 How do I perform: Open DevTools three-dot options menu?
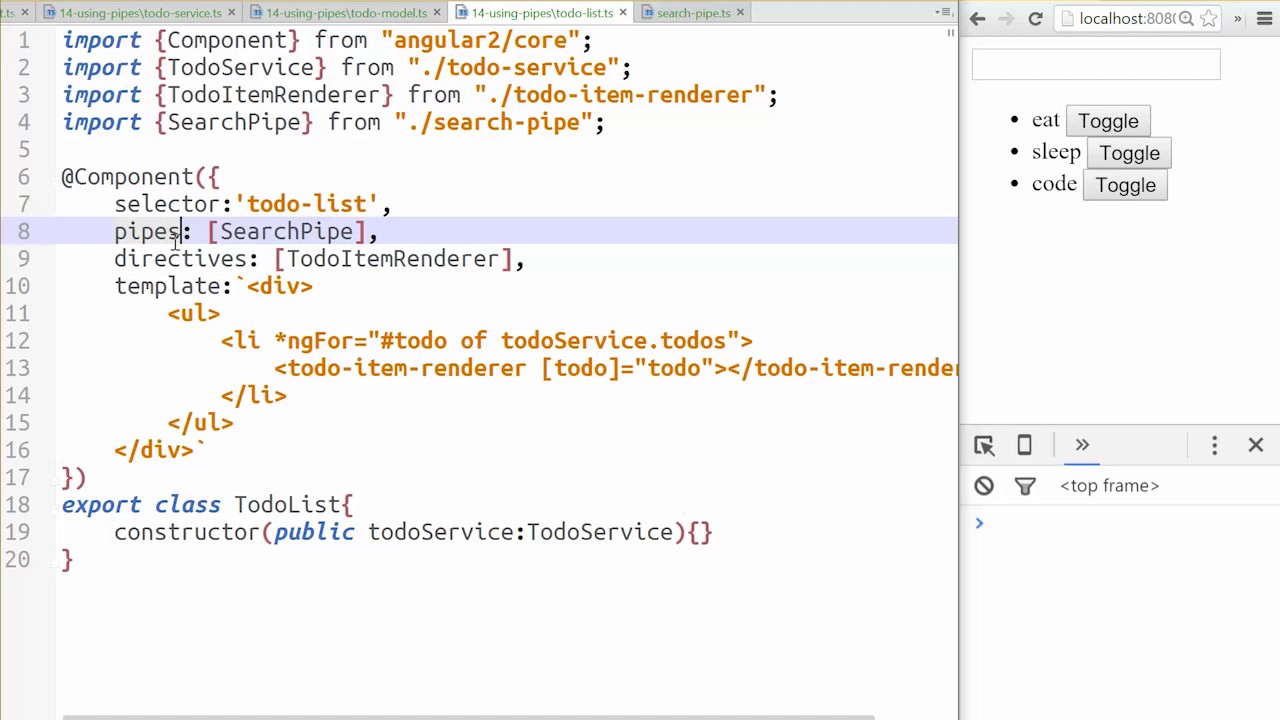tap(1215, 445)
